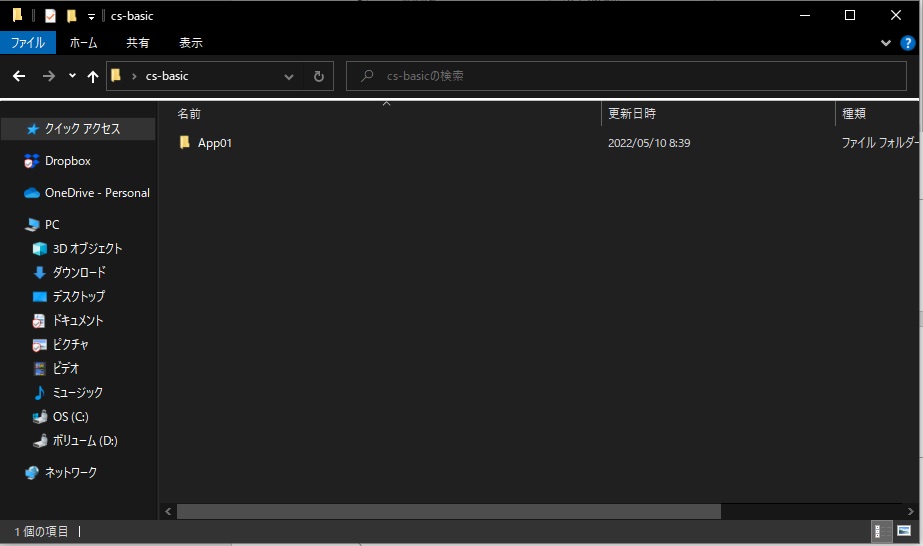The image size is (923, 546).
Task: Expand the ribbon with the chevron
Action: (x=886, y=43)
